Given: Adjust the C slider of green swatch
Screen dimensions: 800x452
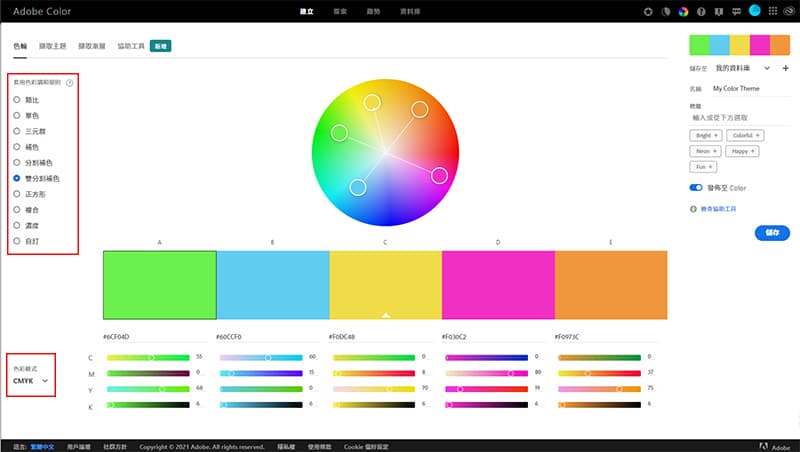Looking at the screenshot, I should click(x=148, y=358).
